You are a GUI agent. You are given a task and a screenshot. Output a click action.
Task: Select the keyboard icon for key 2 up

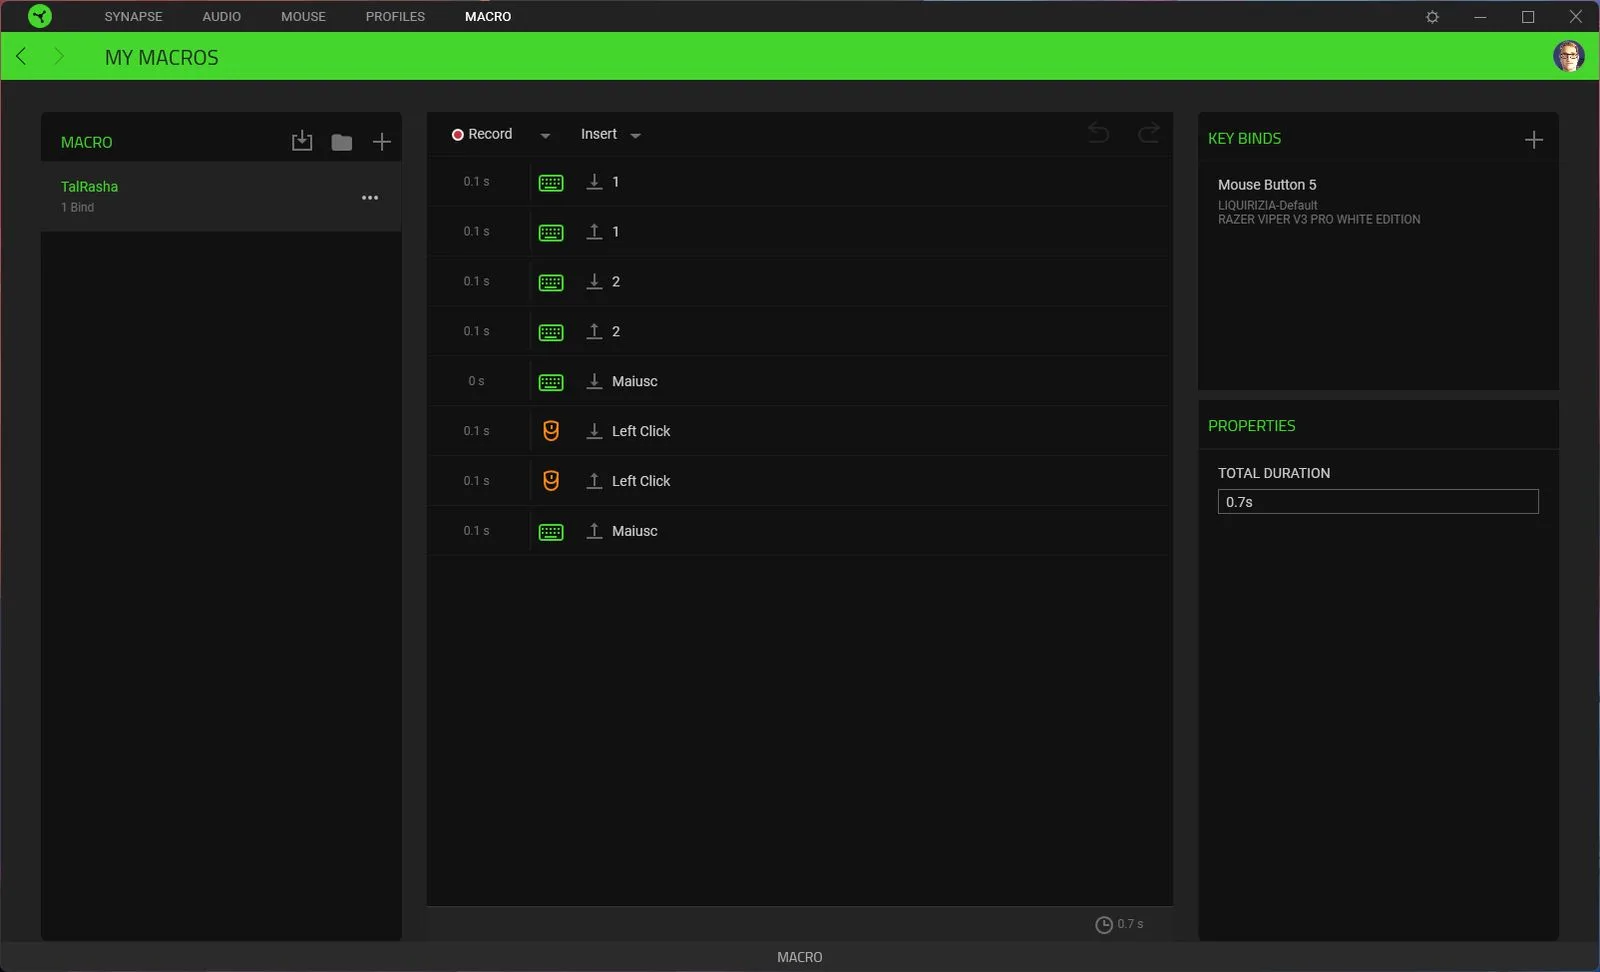click(551, 333)
